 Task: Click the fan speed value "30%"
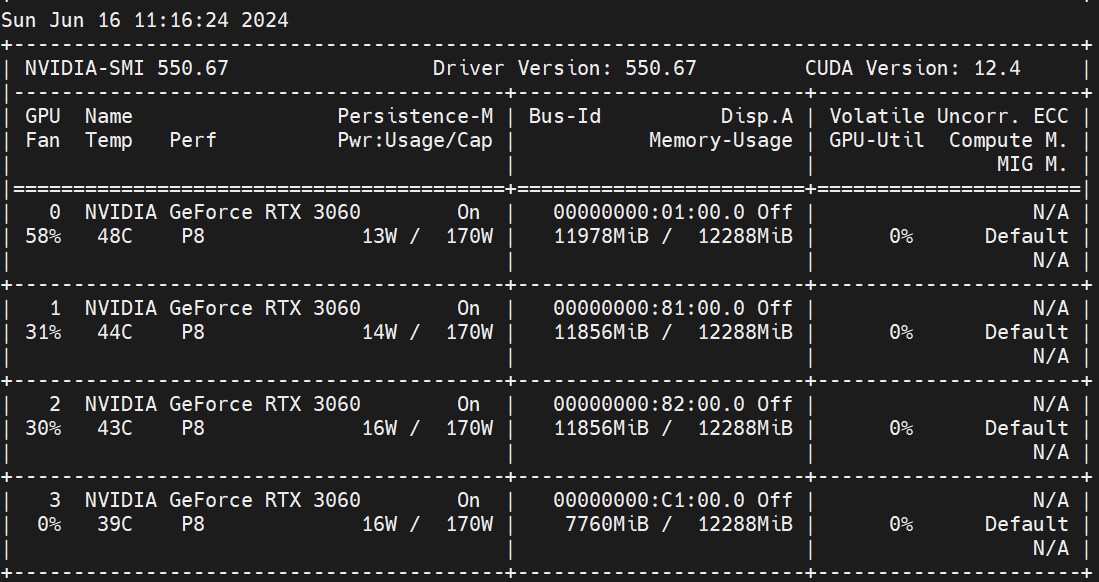click(43, 428)
